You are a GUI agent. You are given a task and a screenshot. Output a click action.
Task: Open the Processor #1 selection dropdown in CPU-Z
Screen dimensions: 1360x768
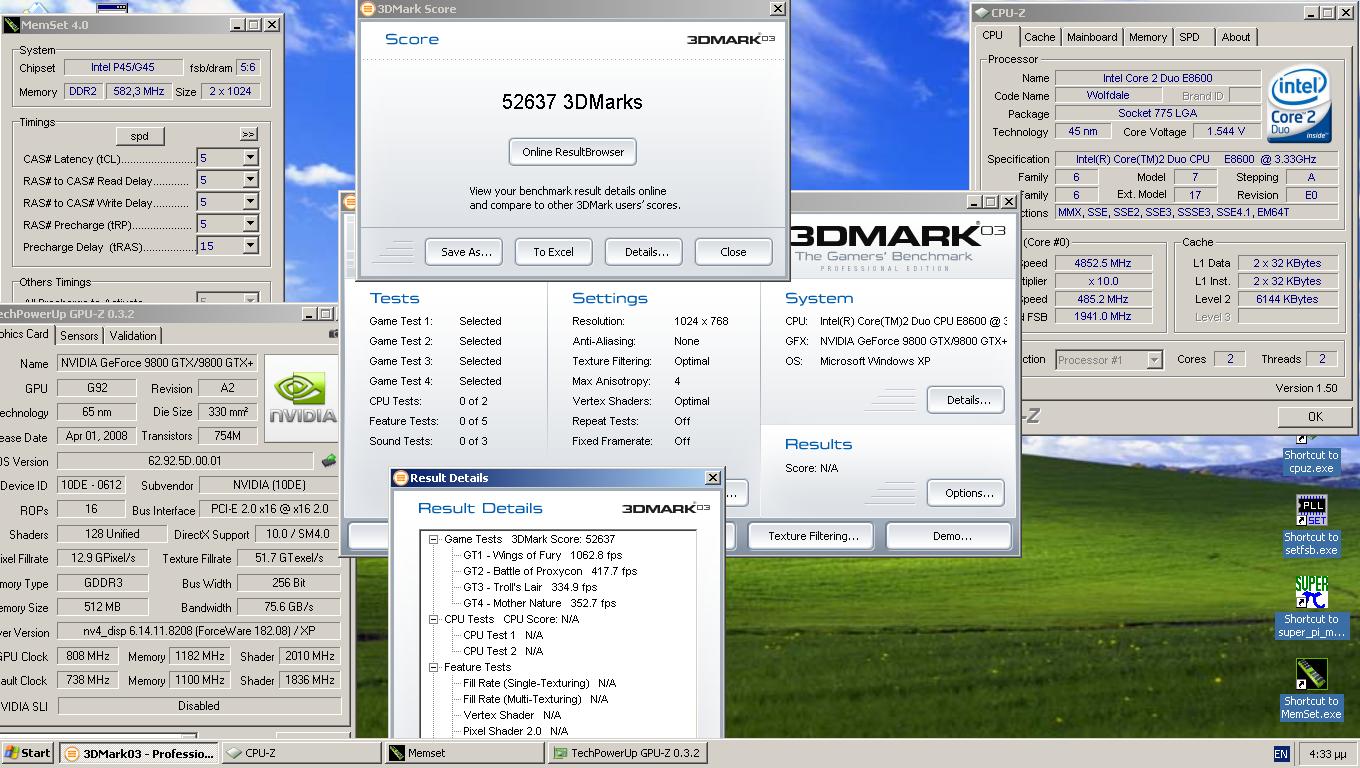[1154, 360]
